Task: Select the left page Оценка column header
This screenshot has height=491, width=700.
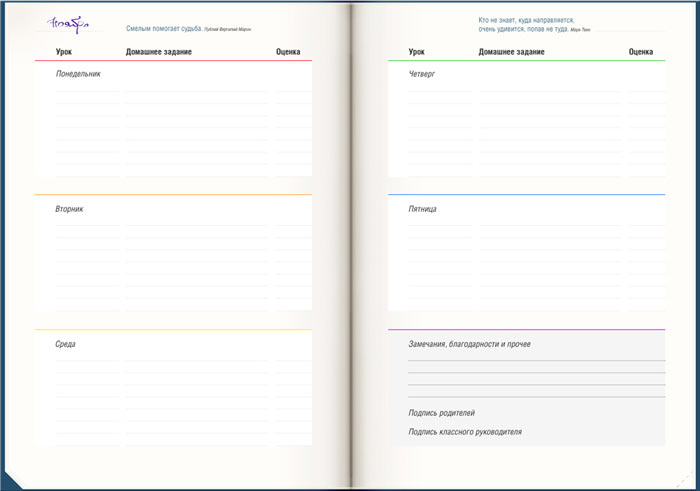Action: (288, 52)
